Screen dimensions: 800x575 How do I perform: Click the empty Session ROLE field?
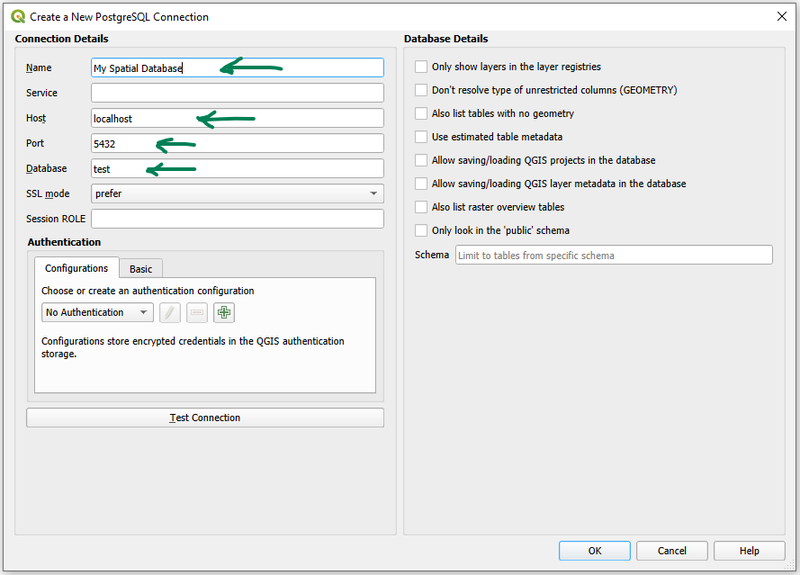point(237,219)
